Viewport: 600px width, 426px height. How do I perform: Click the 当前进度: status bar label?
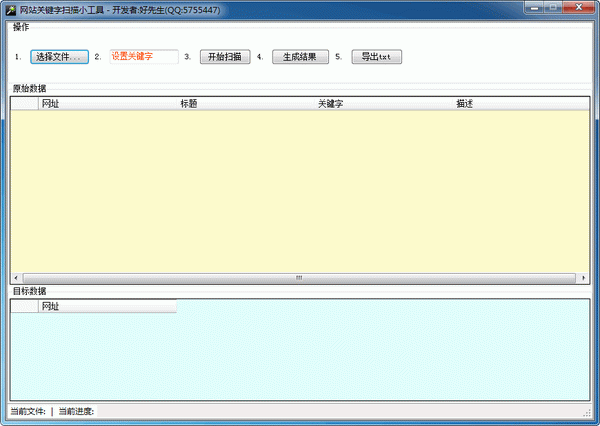[76, 411]
